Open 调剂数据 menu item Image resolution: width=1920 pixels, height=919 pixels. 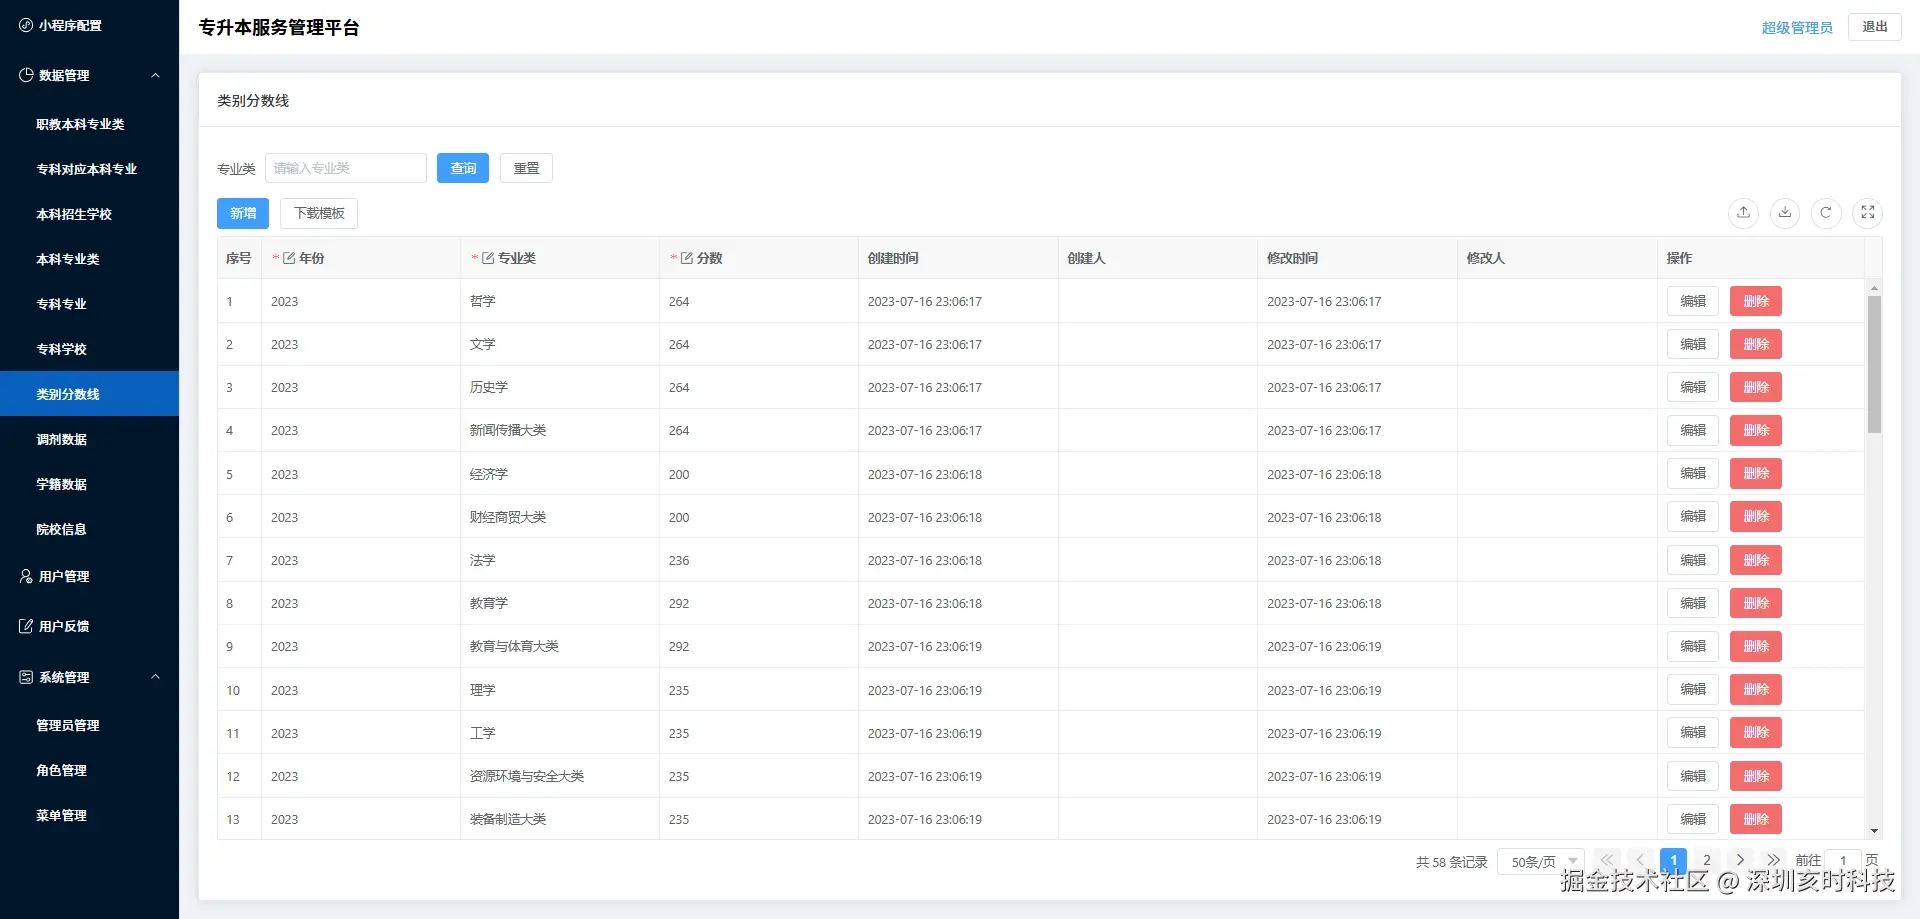(x=89, y=439)
